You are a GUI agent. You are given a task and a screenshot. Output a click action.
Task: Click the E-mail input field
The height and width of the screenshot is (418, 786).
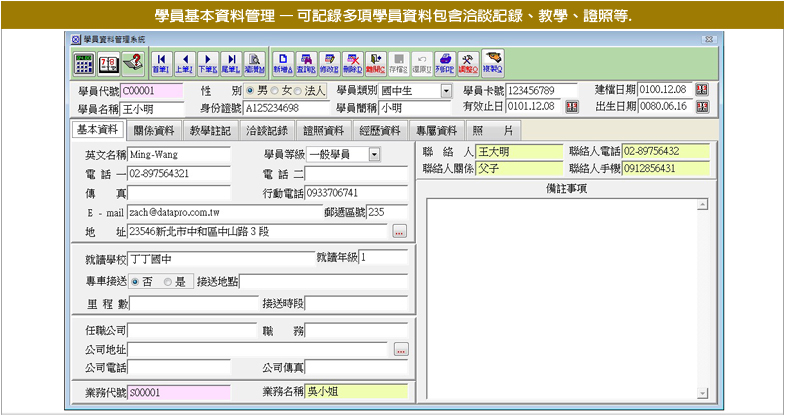click(x=208, y=212)
